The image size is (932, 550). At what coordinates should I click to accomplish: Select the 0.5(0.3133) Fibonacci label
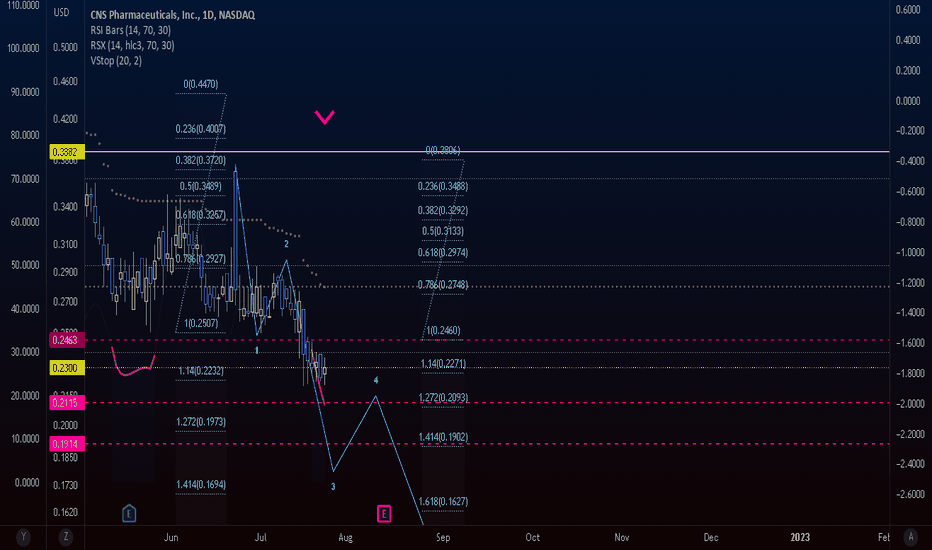[x=443, y=231]
